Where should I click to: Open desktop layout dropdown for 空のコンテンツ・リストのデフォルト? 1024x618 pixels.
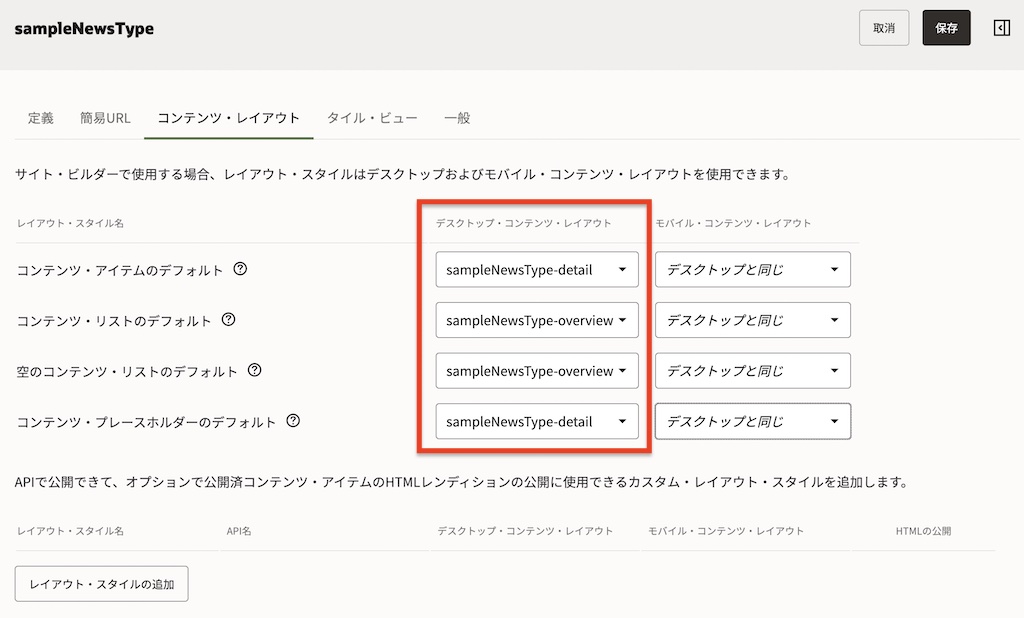(536, 371)
